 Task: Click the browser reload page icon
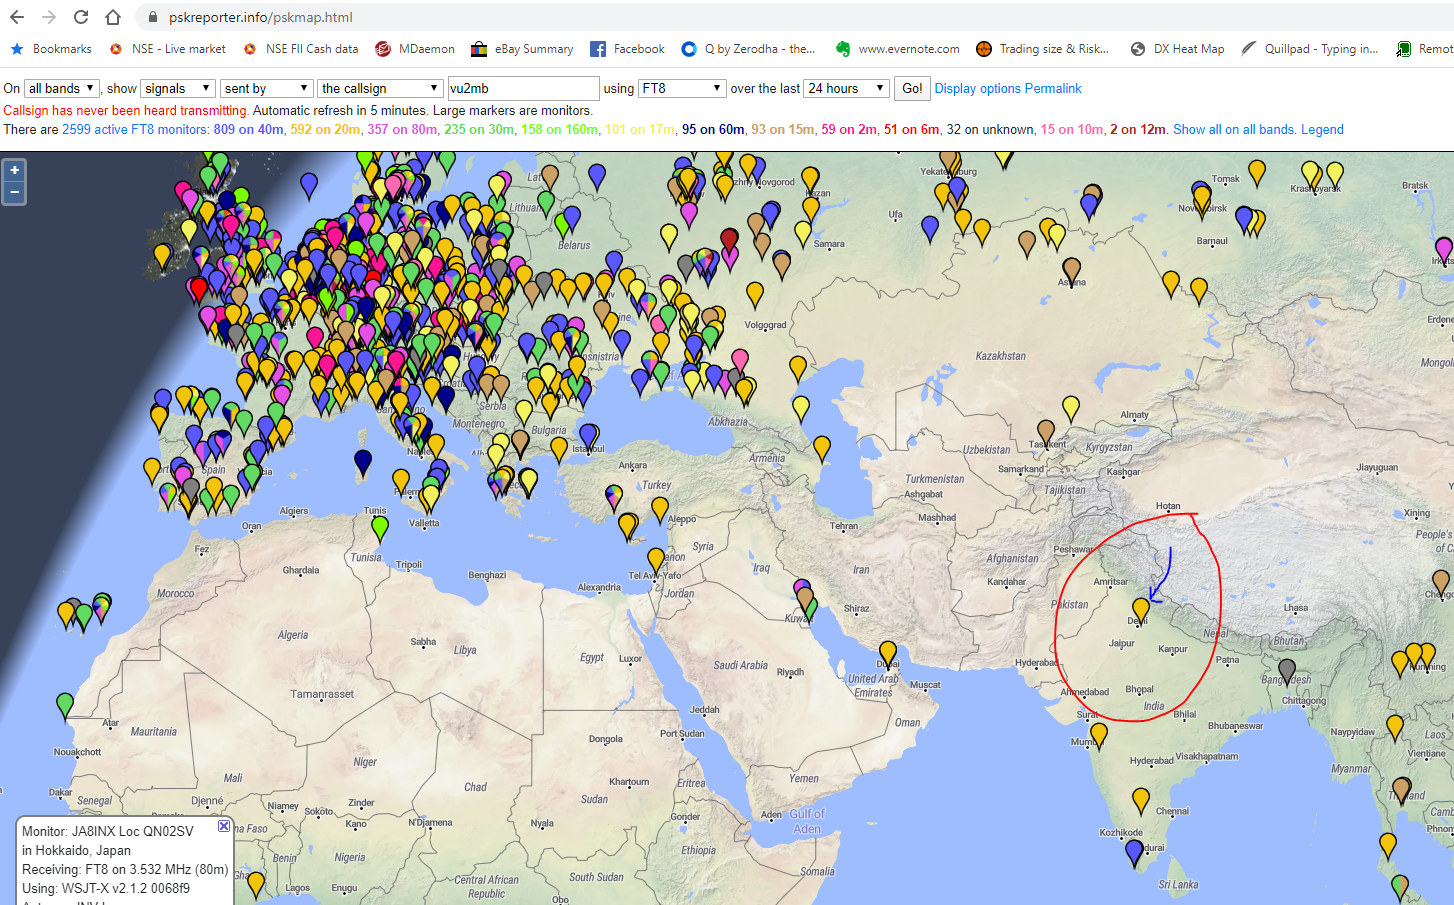pos(81,17)
